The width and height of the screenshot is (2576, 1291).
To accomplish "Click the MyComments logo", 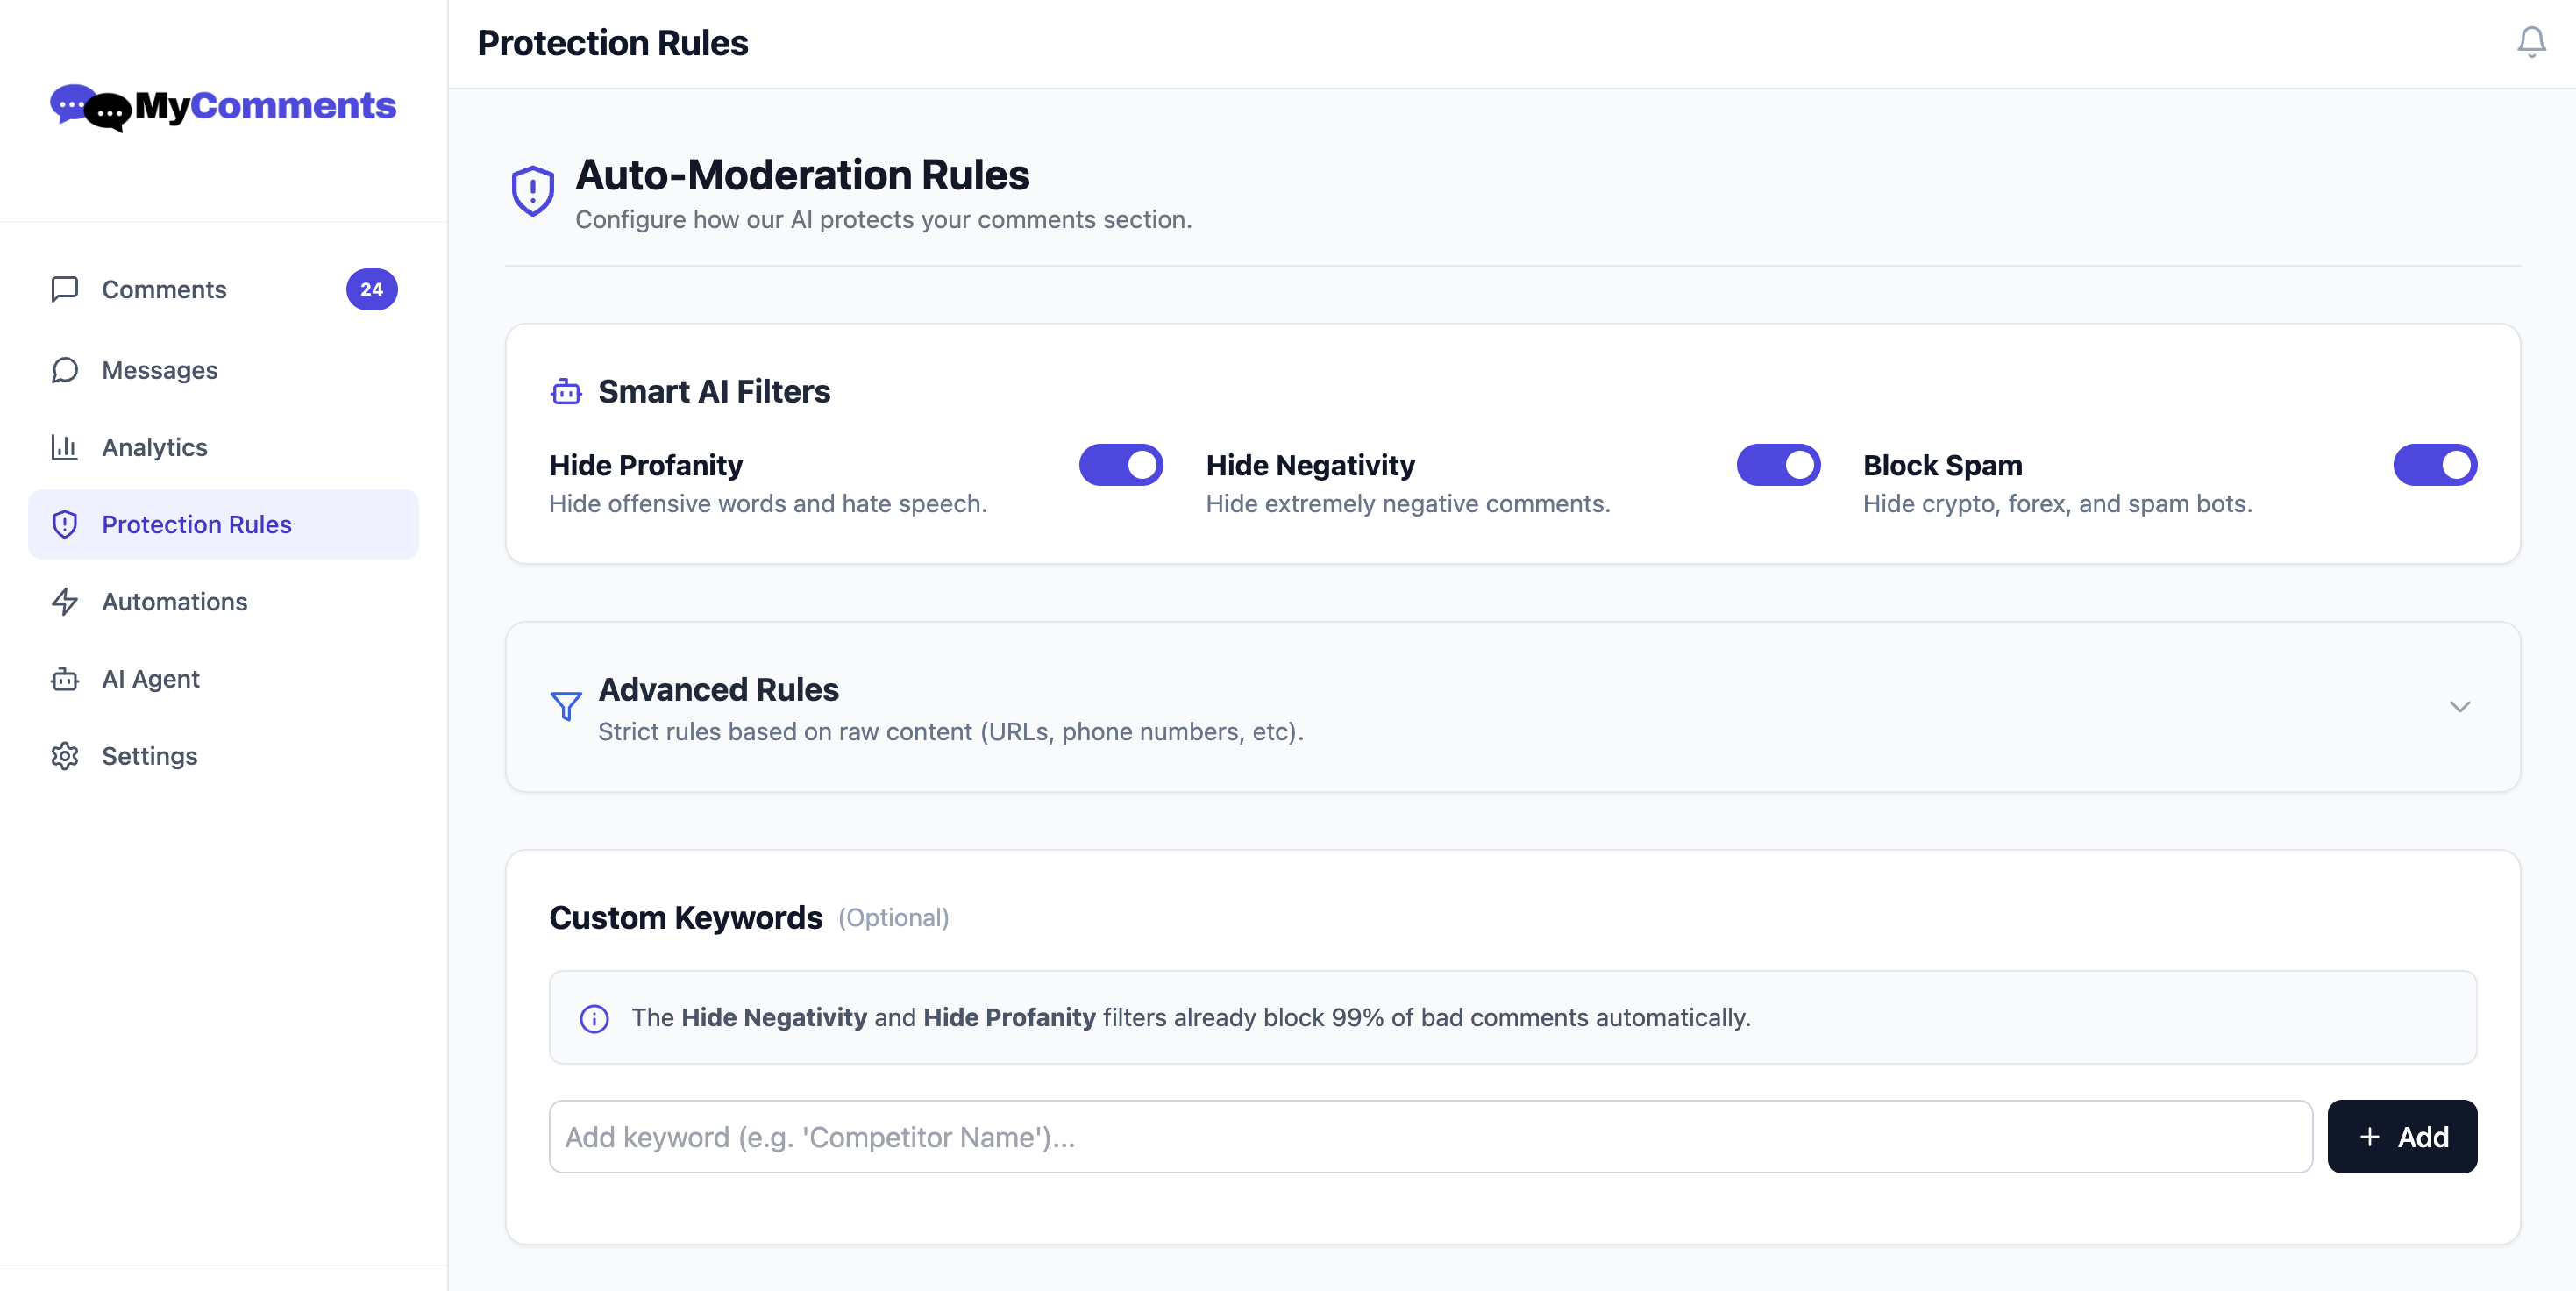I will [223, 106].
